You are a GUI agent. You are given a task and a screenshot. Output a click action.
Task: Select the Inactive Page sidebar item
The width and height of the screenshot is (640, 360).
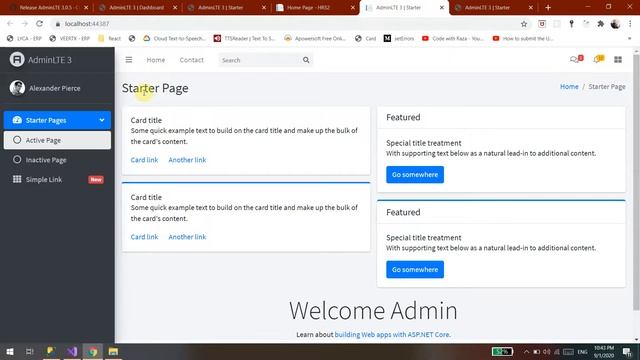57,160
